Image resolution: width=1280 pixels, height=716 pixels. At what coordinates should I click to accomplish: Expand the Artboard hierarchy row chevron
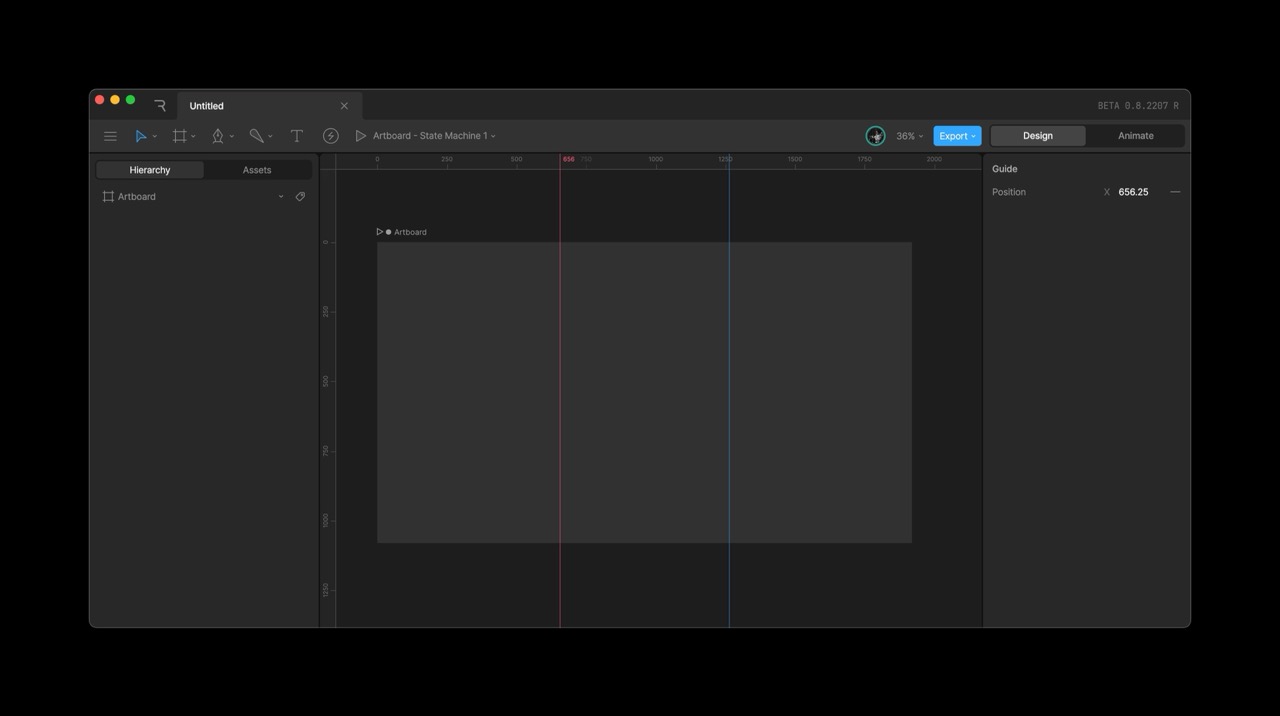click(x=281, y=197)
